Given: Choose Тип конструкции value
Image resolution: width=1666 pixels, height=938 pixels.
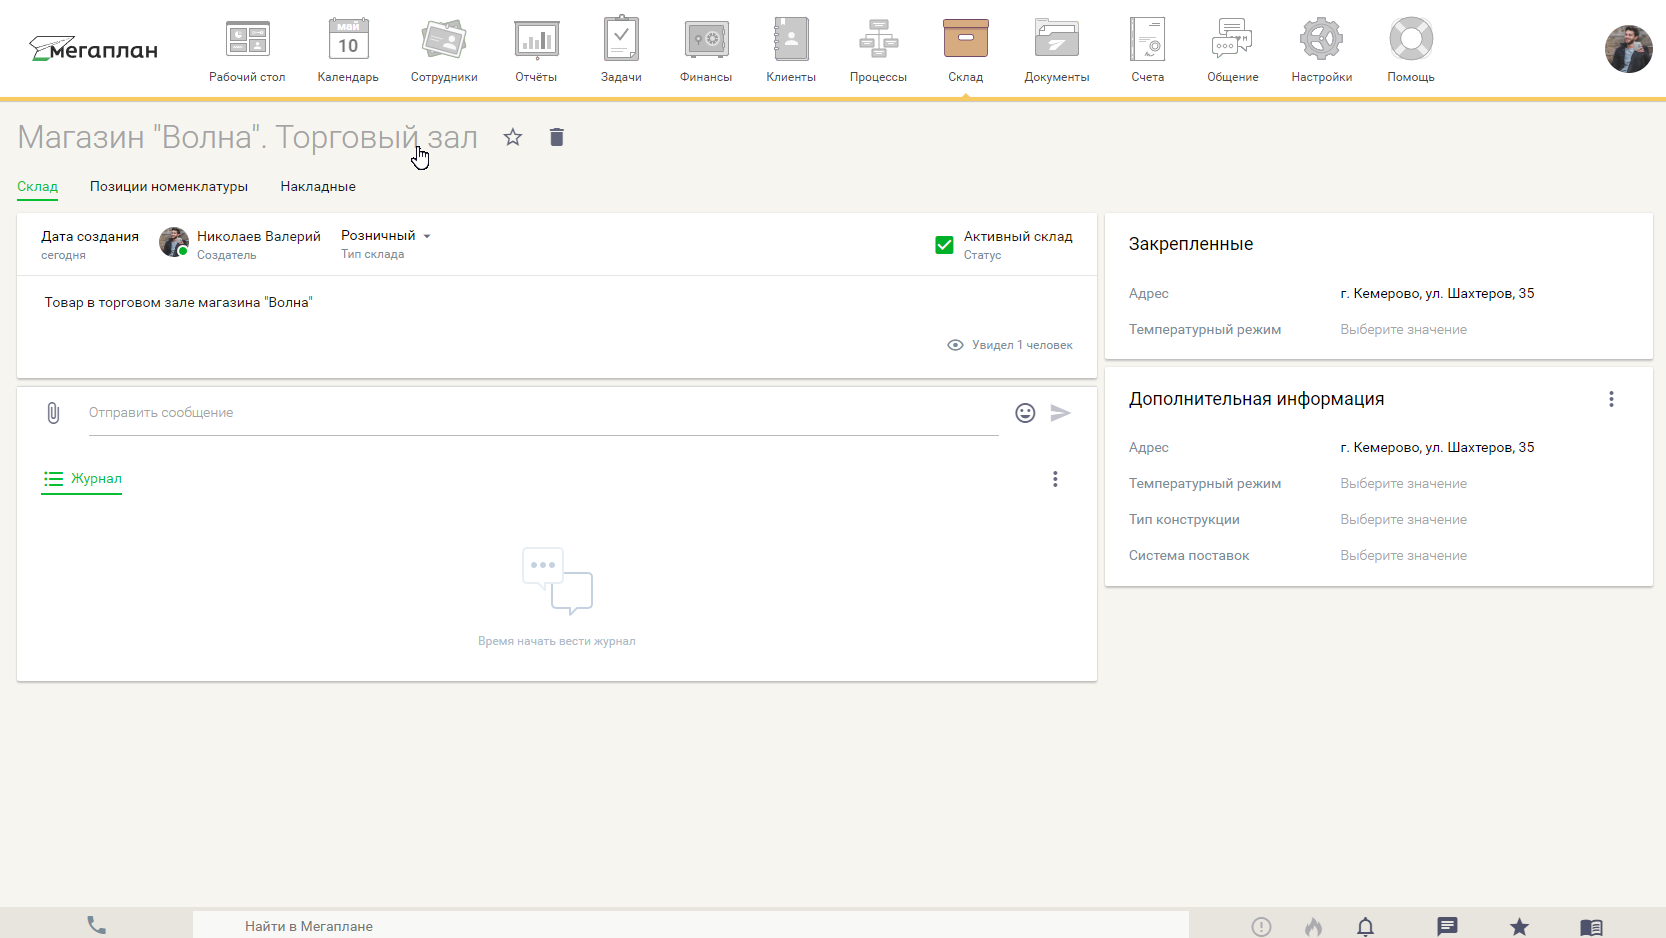Looking at the screenshot, I should pos(1403,519).
